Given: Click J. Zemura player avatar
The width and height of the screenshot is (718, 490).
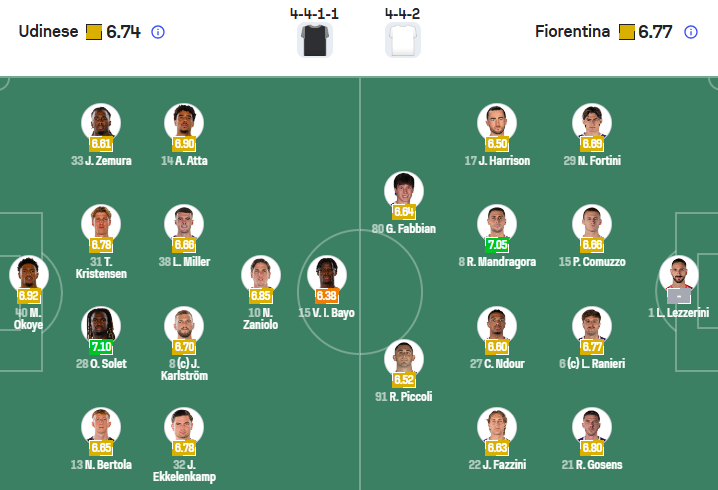Looking at the screenshot, I should tap(101, 122).
